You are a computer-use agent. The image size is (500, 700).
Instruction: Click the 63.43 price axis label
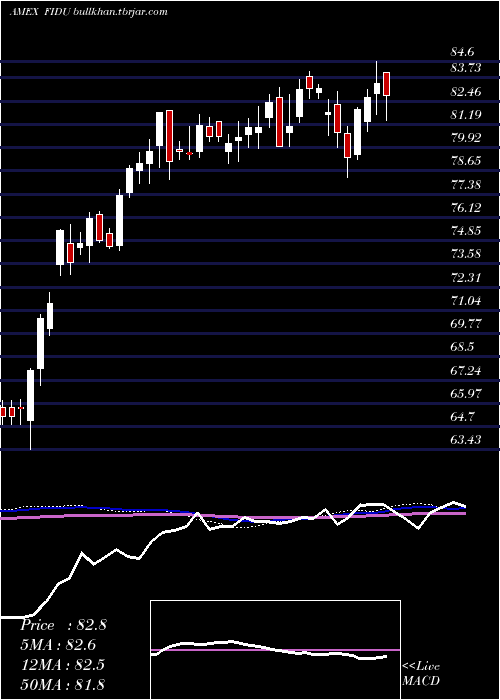coord(466,440)
